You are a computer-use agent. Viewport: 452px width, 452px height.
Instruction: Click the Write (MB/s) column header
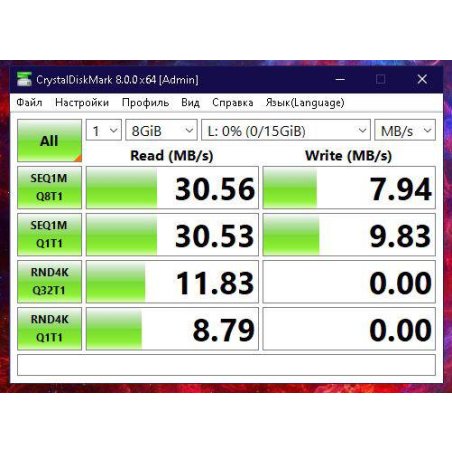pos(349,155)
